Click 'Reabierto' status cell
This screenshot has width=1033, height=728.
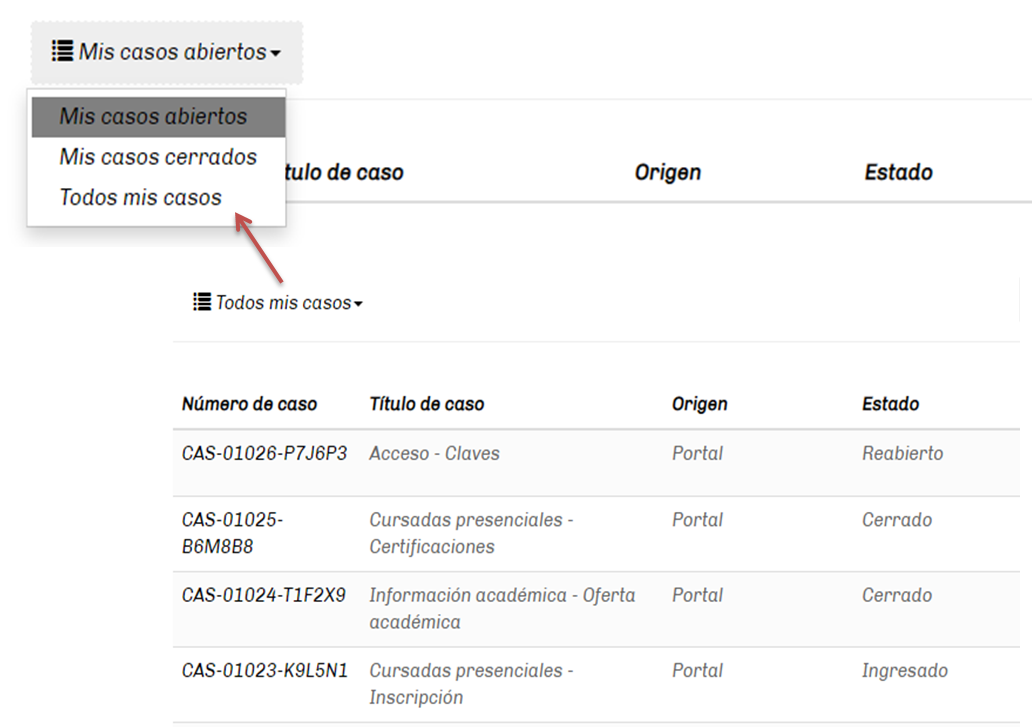click(x=903, y=453)
